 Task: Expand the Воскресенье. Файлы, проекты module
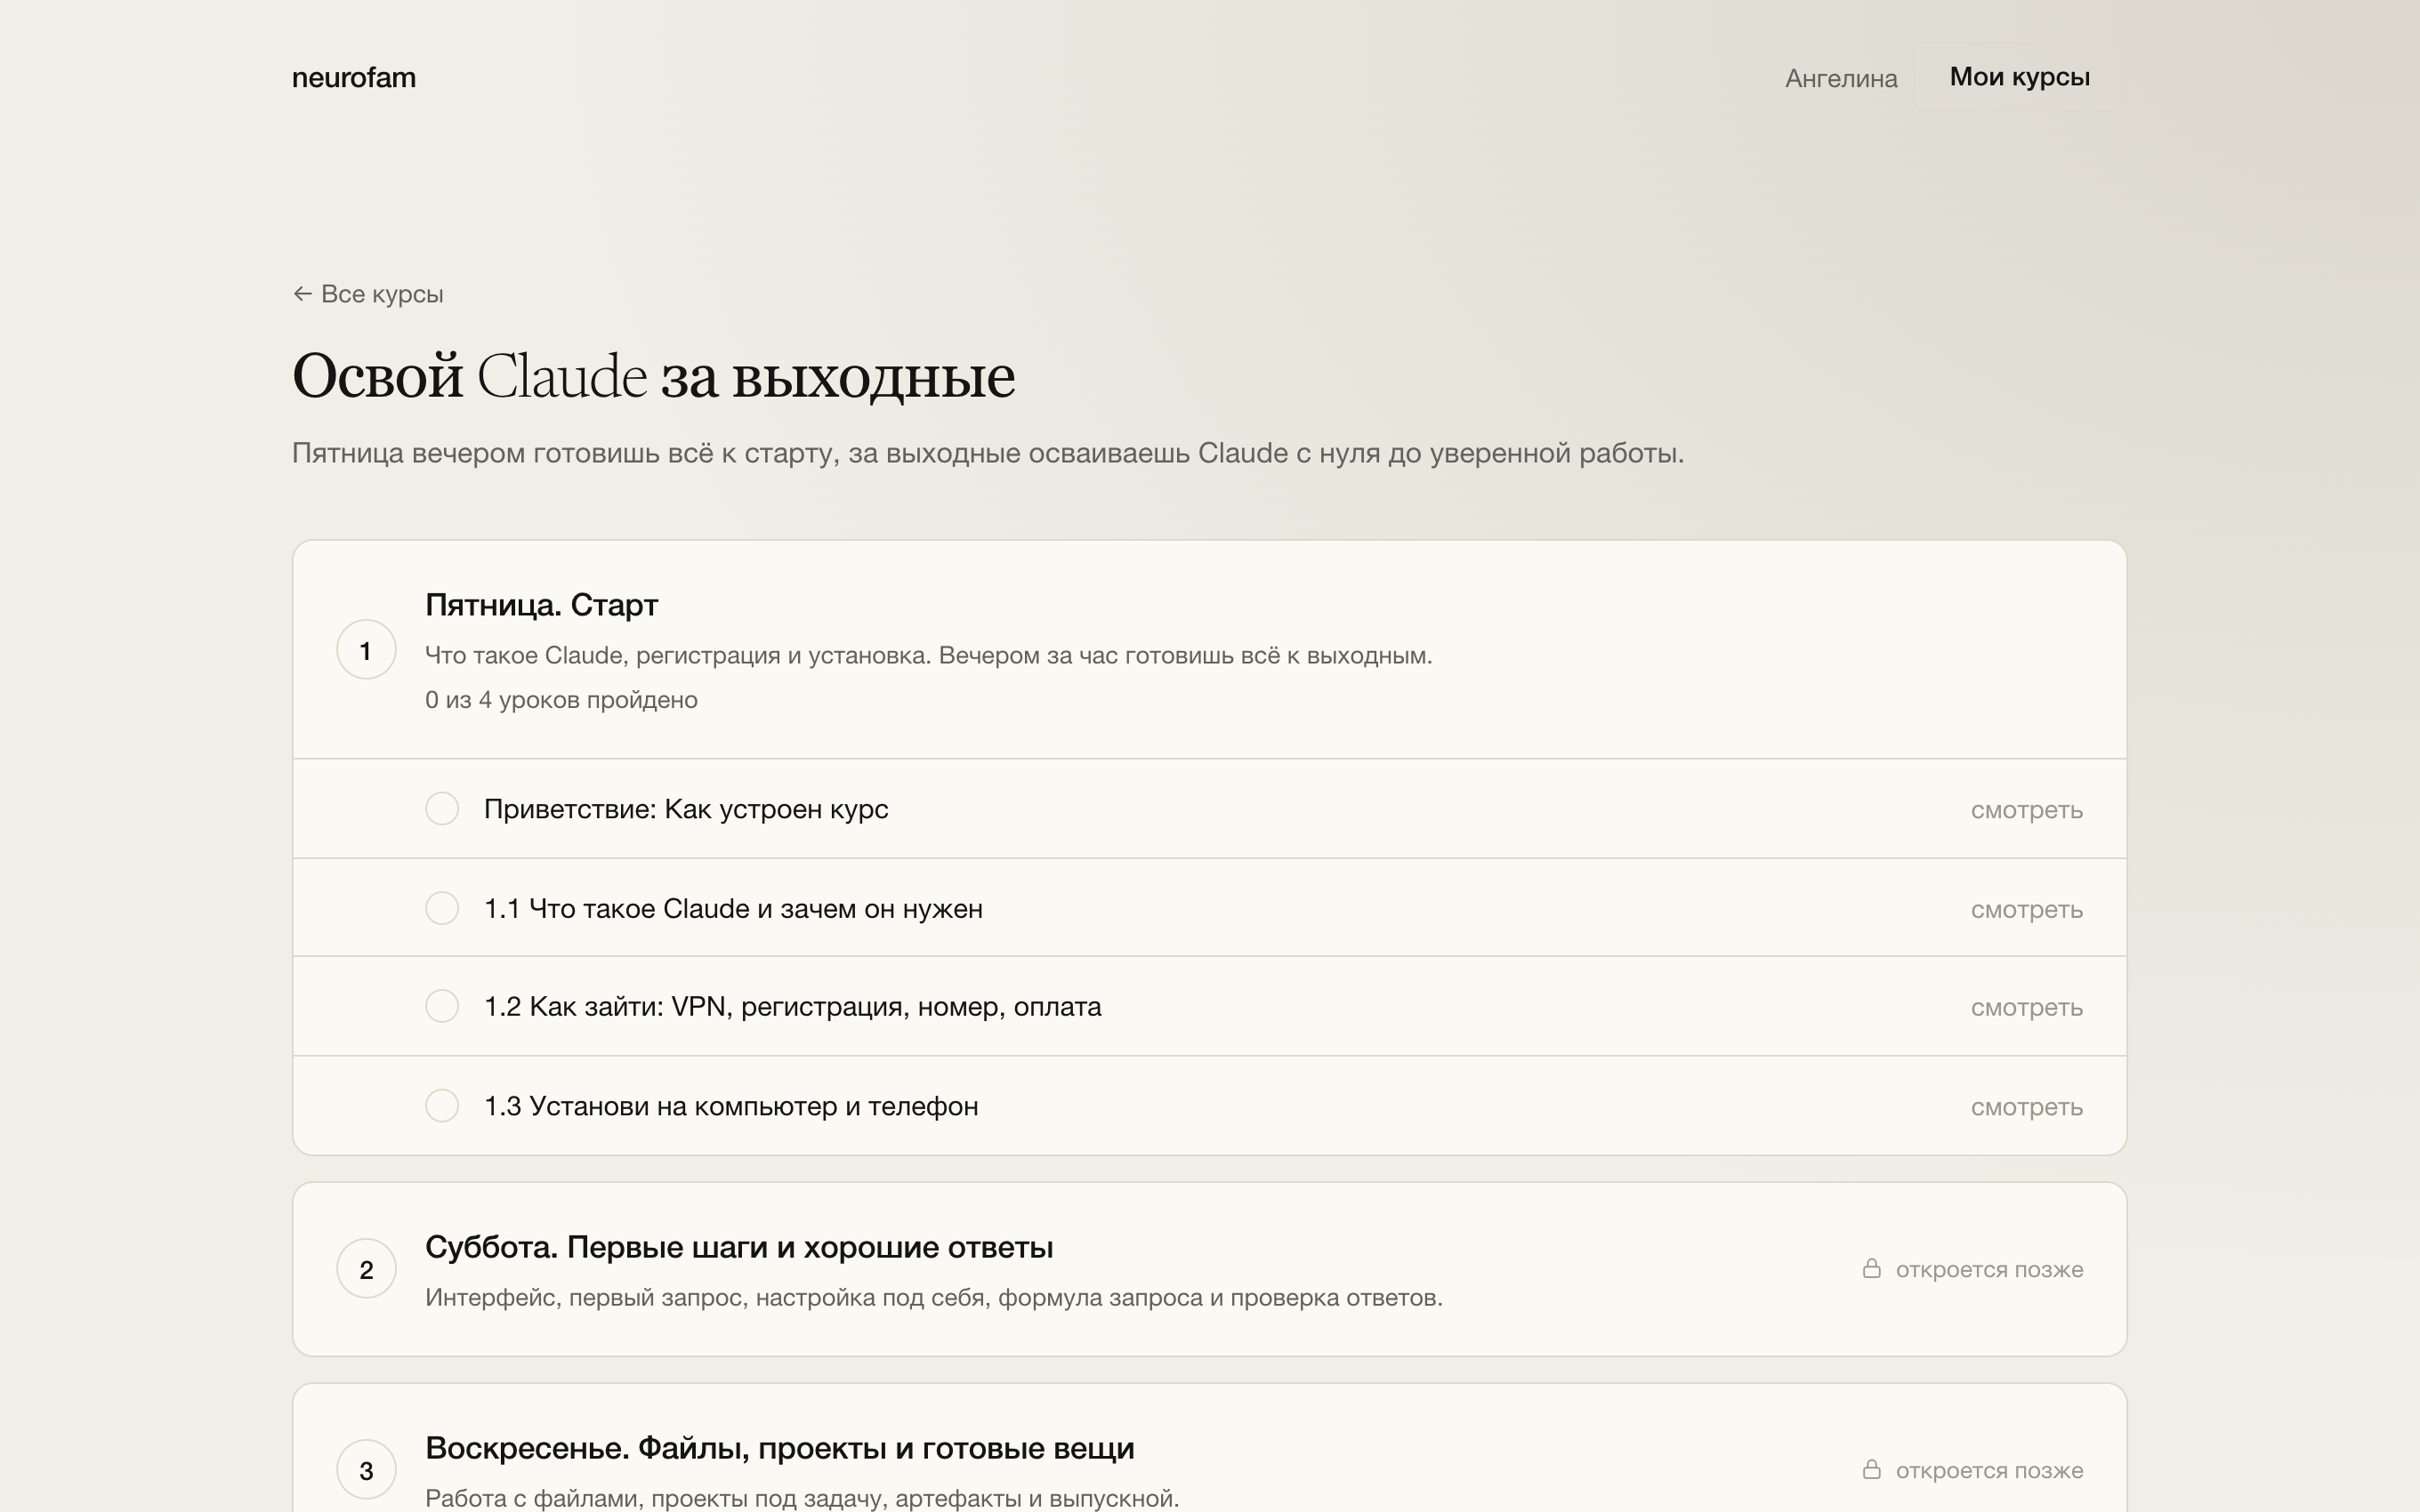(x=1209, y=1449)
